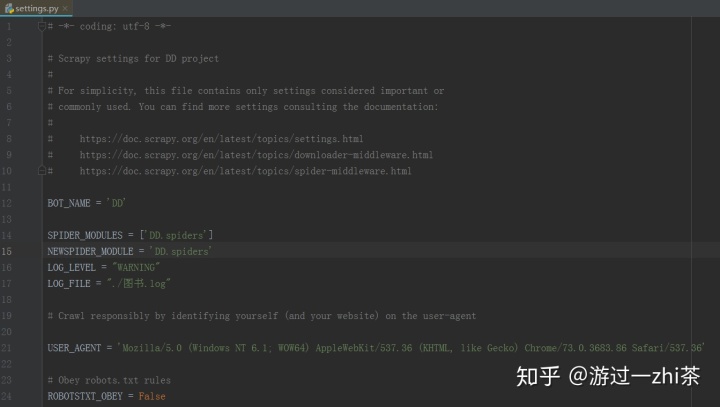Click the 'Obey robots.txt rules' comment
The image size is (720, 407).
click(109, 380)
